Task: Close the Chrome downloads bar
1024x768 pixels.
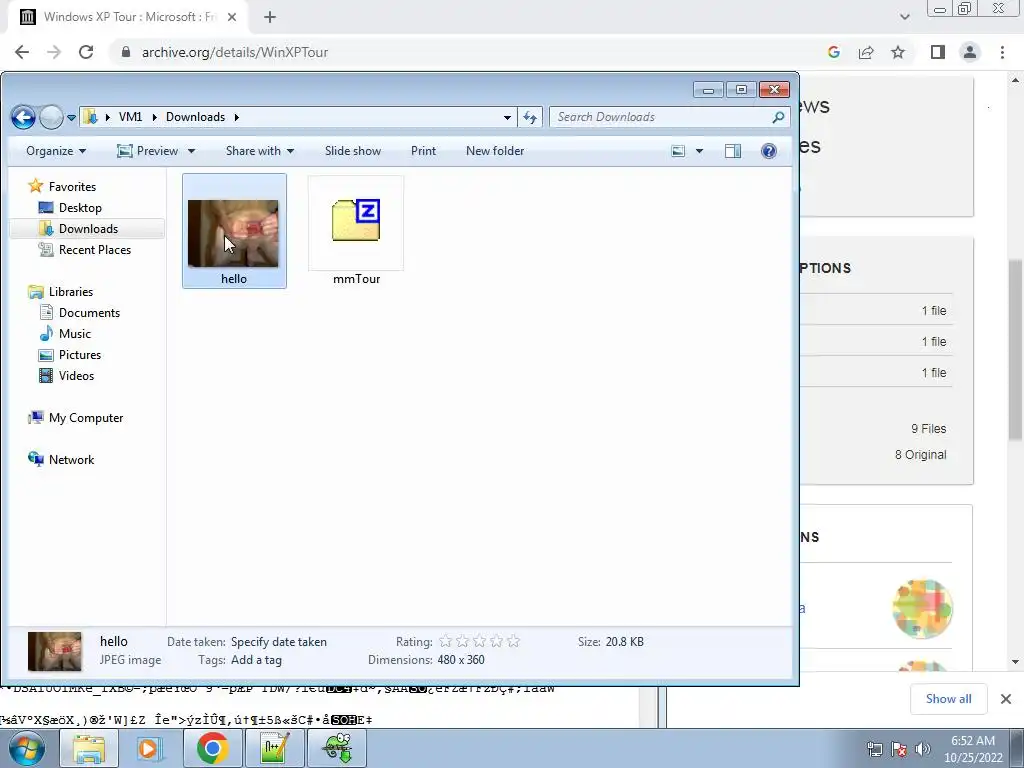Action: tap(1006, 699)
